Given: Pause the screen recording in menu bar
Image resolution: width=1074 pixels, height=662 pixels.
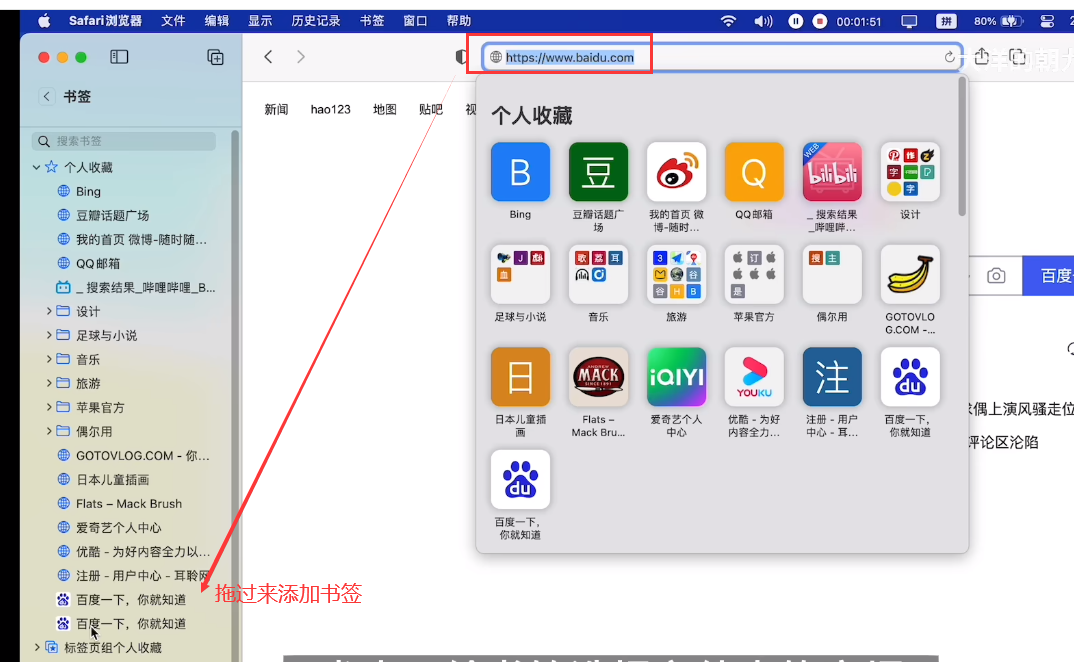Looking at the screenshot, I should (795, 21).
